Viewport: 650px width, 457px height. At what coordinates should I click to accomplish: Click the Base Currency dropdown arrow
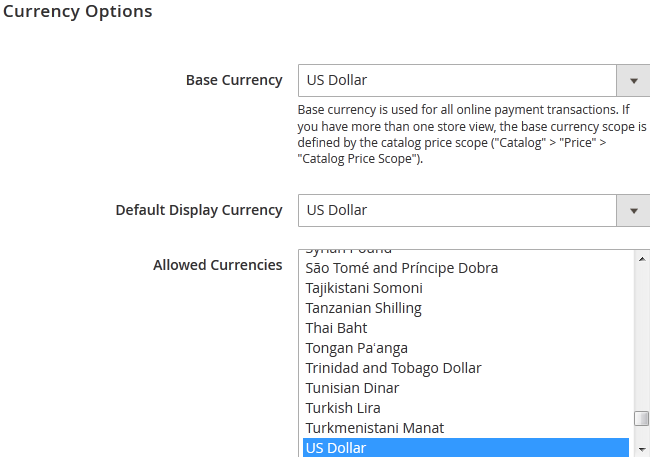(x=633, y=80)
